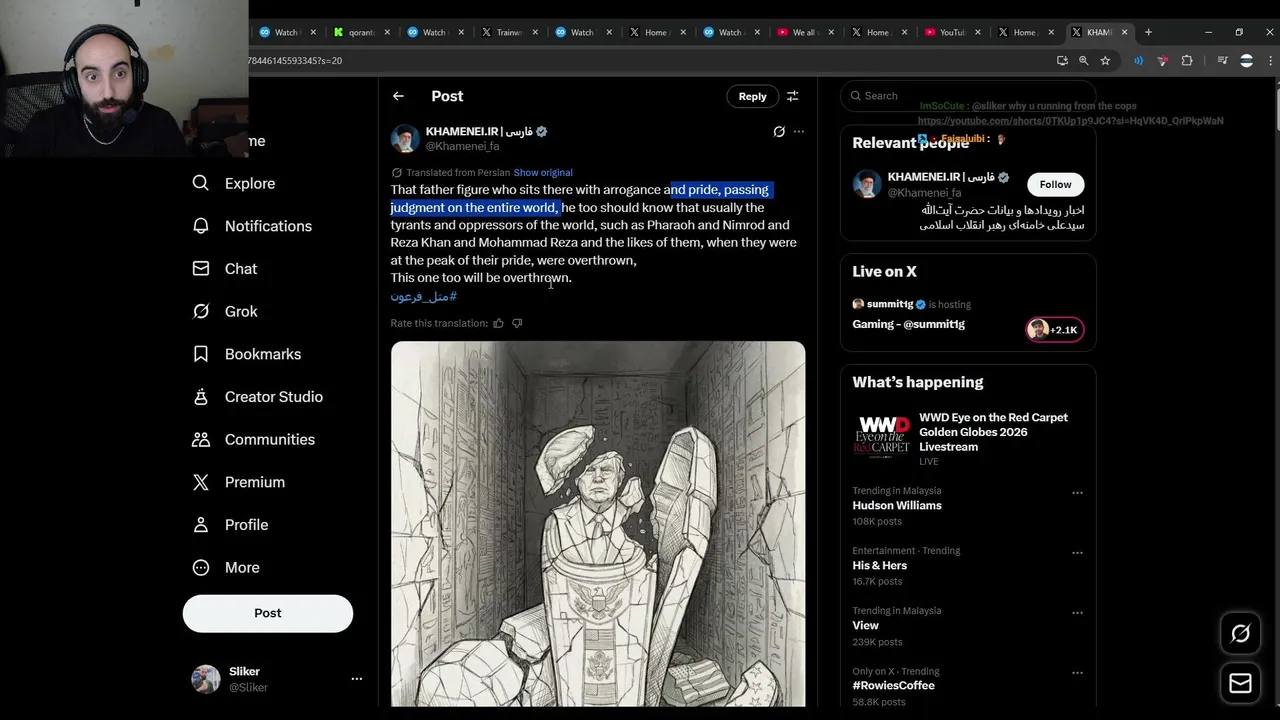Open the Persian hashtag link under the post
Screen dimensions: 1280x720
click(x=424, y=297)
